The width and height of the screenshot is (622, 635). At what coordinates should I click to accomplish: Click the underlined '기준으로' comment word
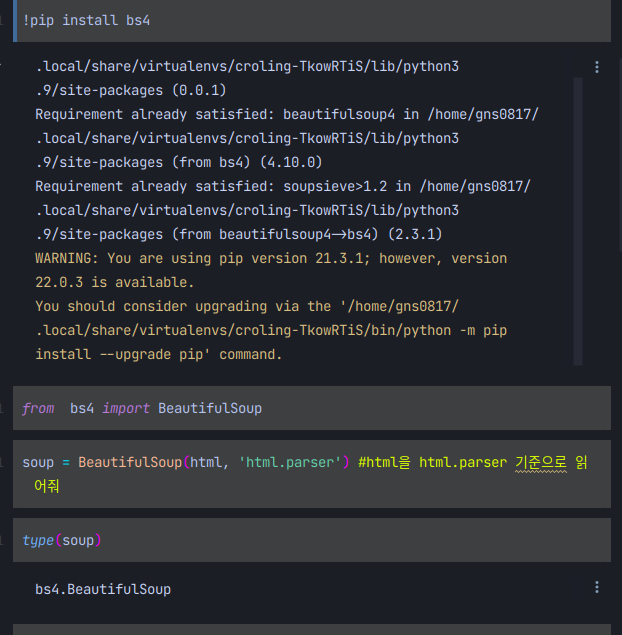[x=541, y=462]
